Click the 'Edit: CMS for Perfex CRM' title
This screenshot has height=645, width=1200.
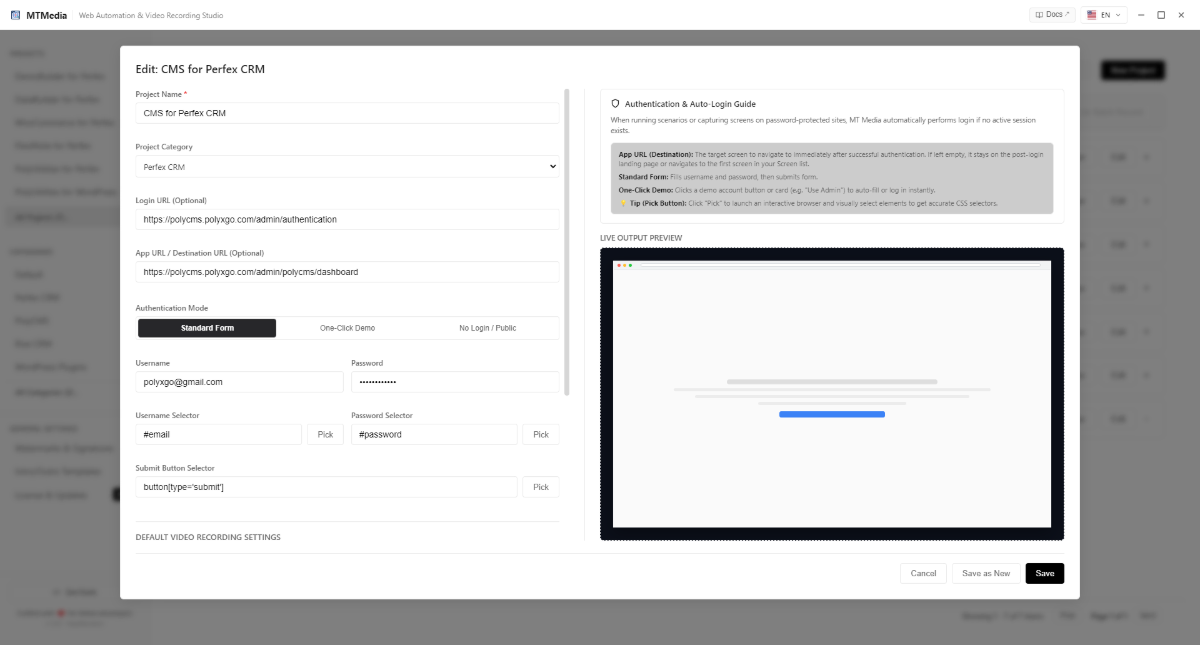tap(200, 70)
